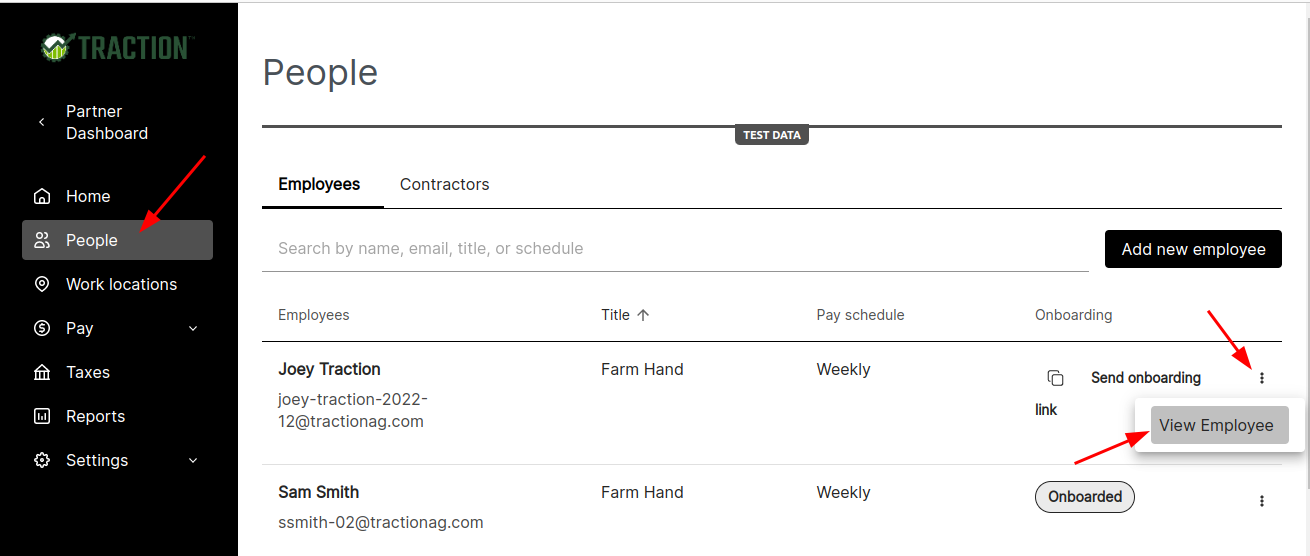The image size is (1310, 556).
Task: Go back via Partner Dashboard chevron
Action: pyautogui.click(x=41, y=122)
